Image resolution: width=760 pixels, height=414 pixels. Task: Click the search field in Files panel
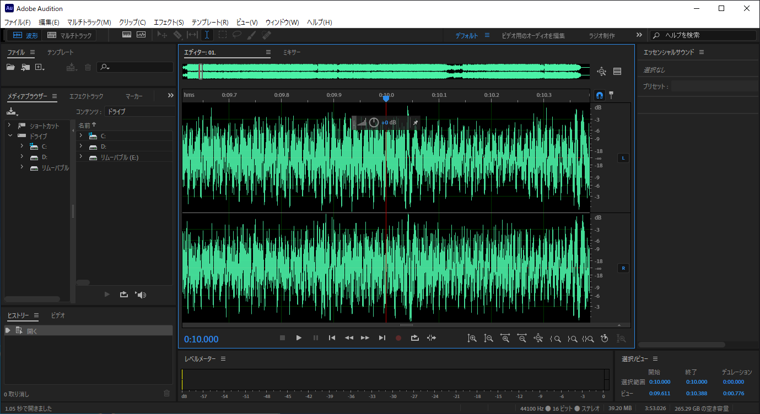[x=135, y=67]
